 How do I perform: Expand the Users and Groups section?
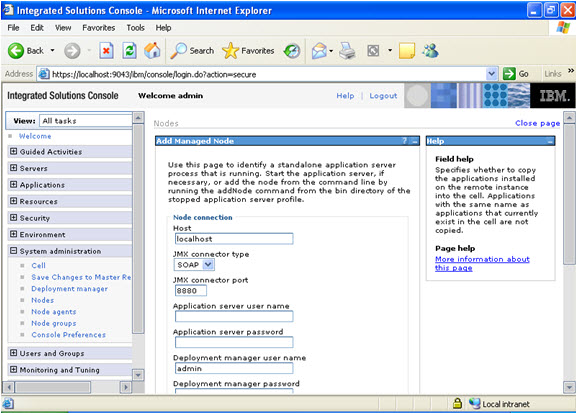(14, 353)
